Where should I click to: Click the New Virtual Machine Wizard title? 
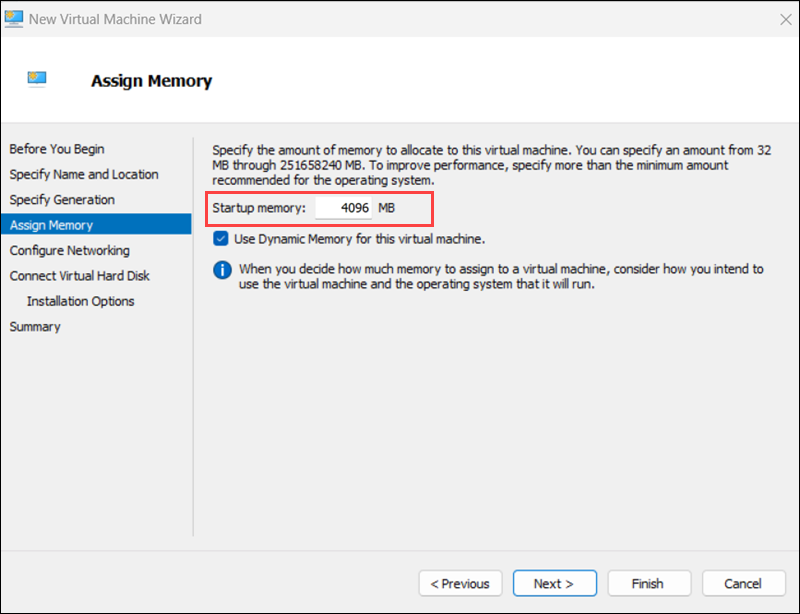[x=115, y=19]
